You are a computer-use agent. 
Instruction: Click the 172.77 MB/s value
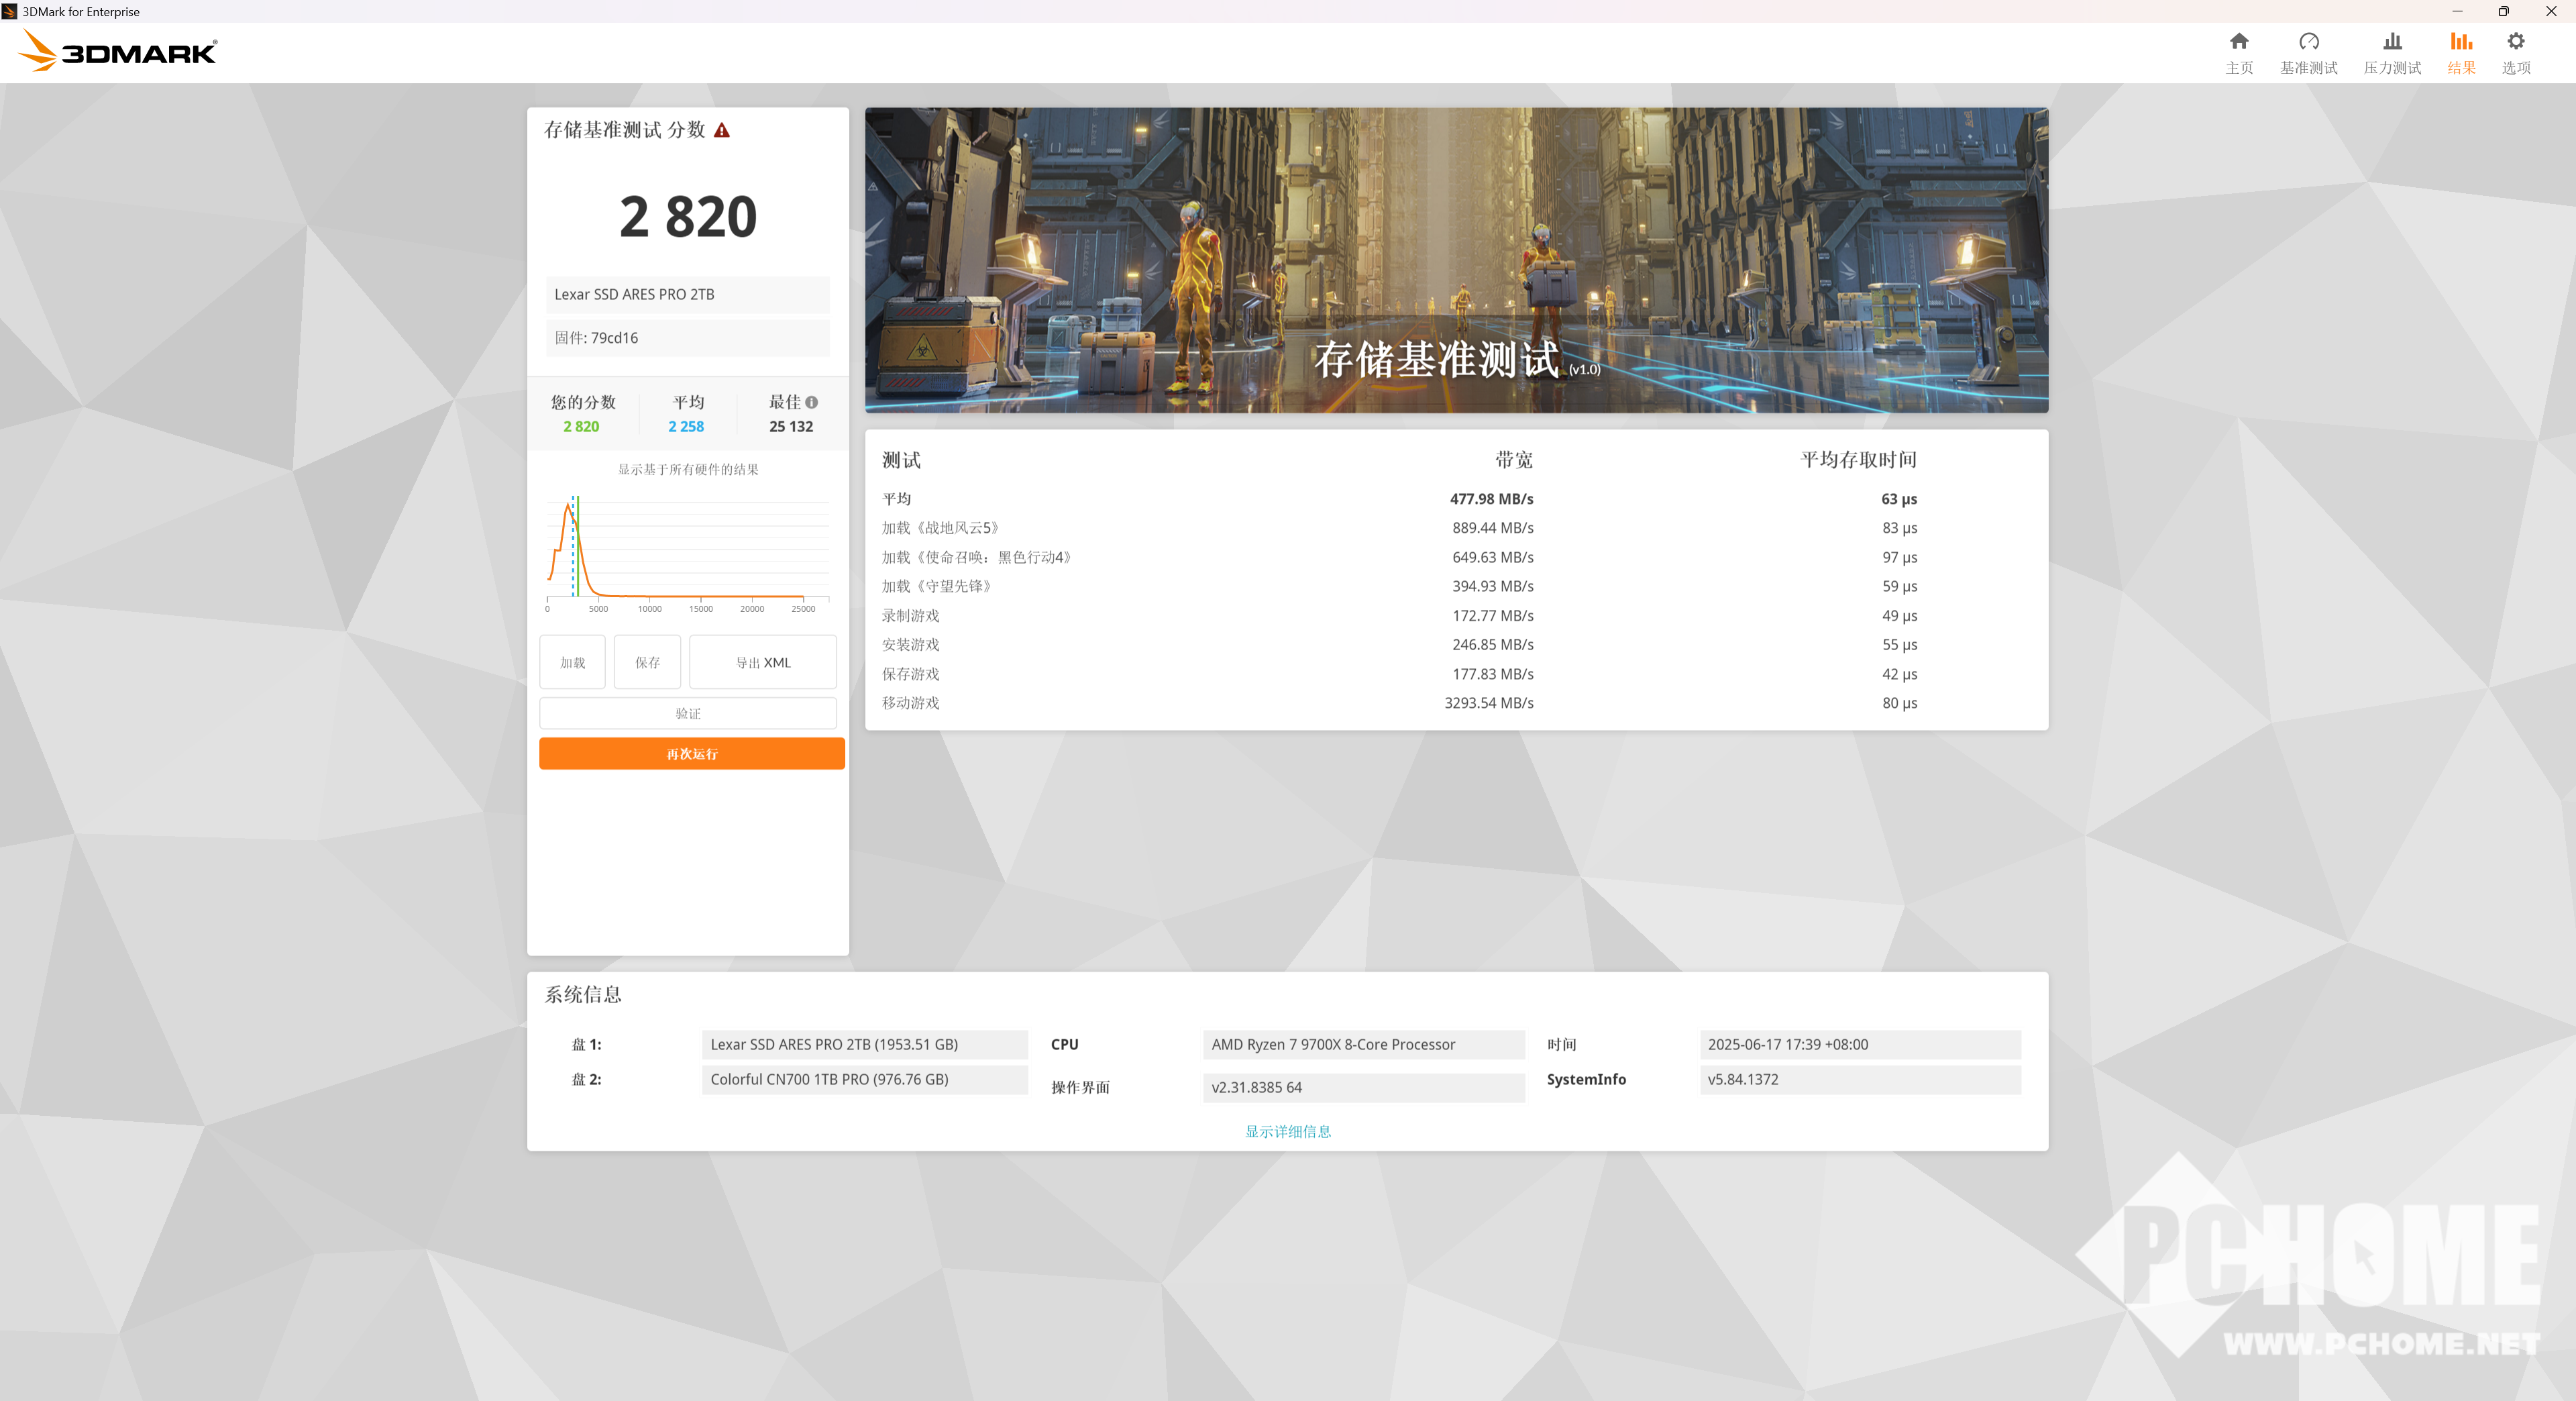[1492, 615]
